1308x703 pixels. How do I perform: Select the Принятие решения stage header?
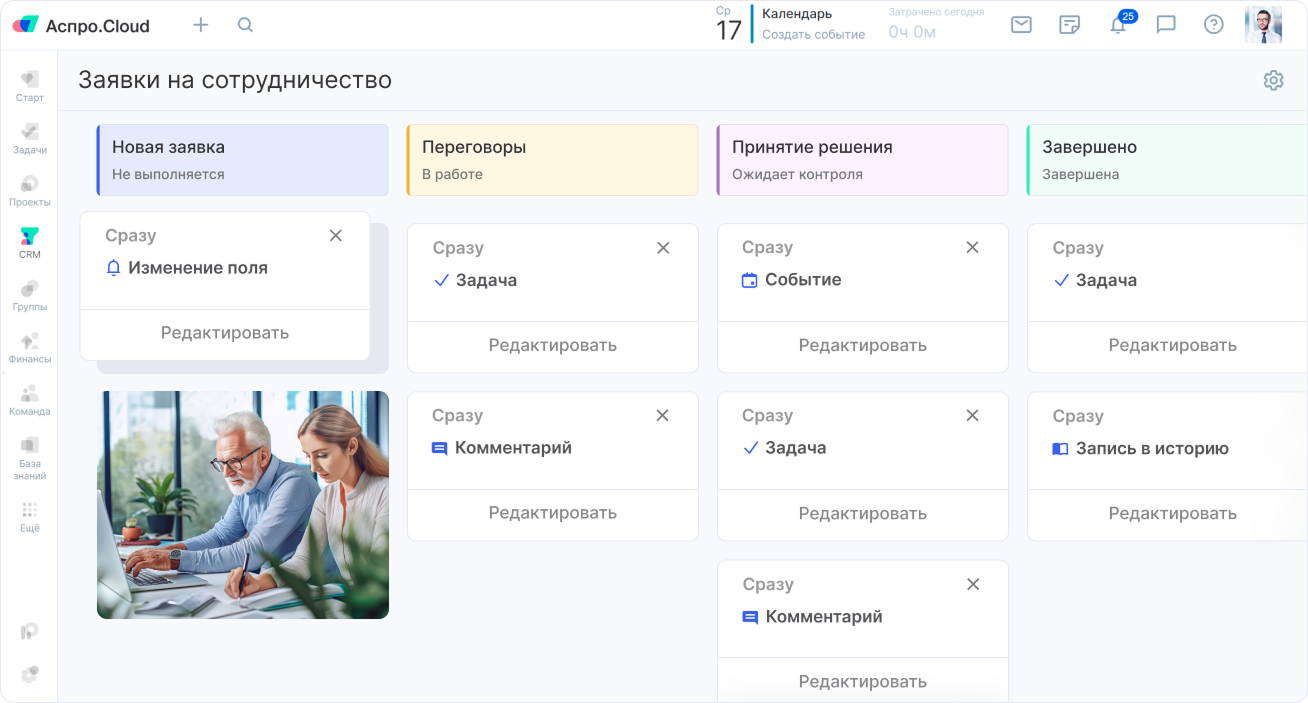tap(862, 159)
